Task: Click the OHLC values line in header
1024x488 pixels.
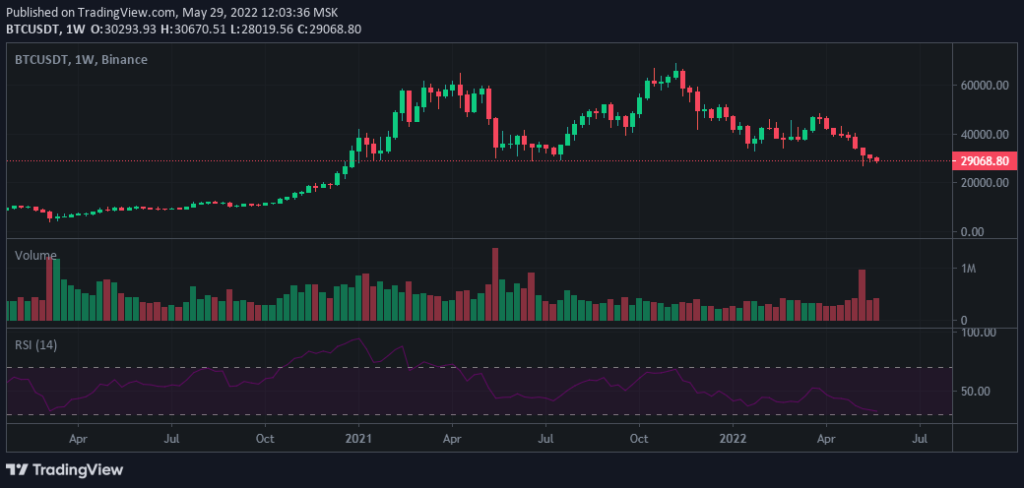Action: [198, 29]
